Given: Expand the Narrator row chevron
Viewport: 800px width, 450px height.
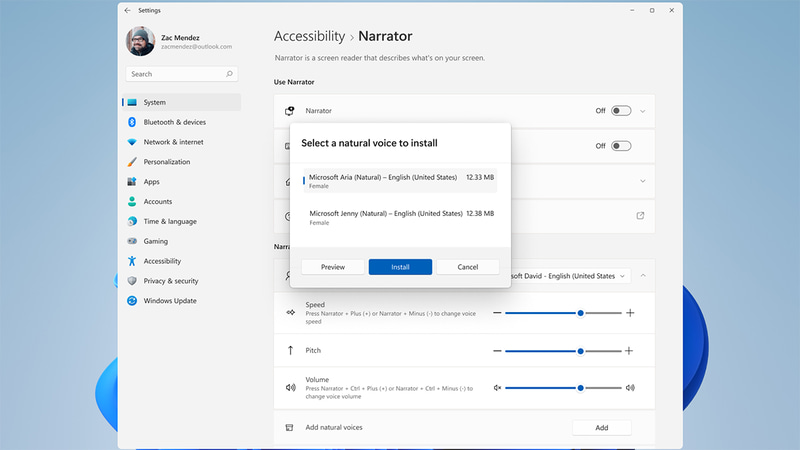Looking at the screenshot, I should [643, 111].
